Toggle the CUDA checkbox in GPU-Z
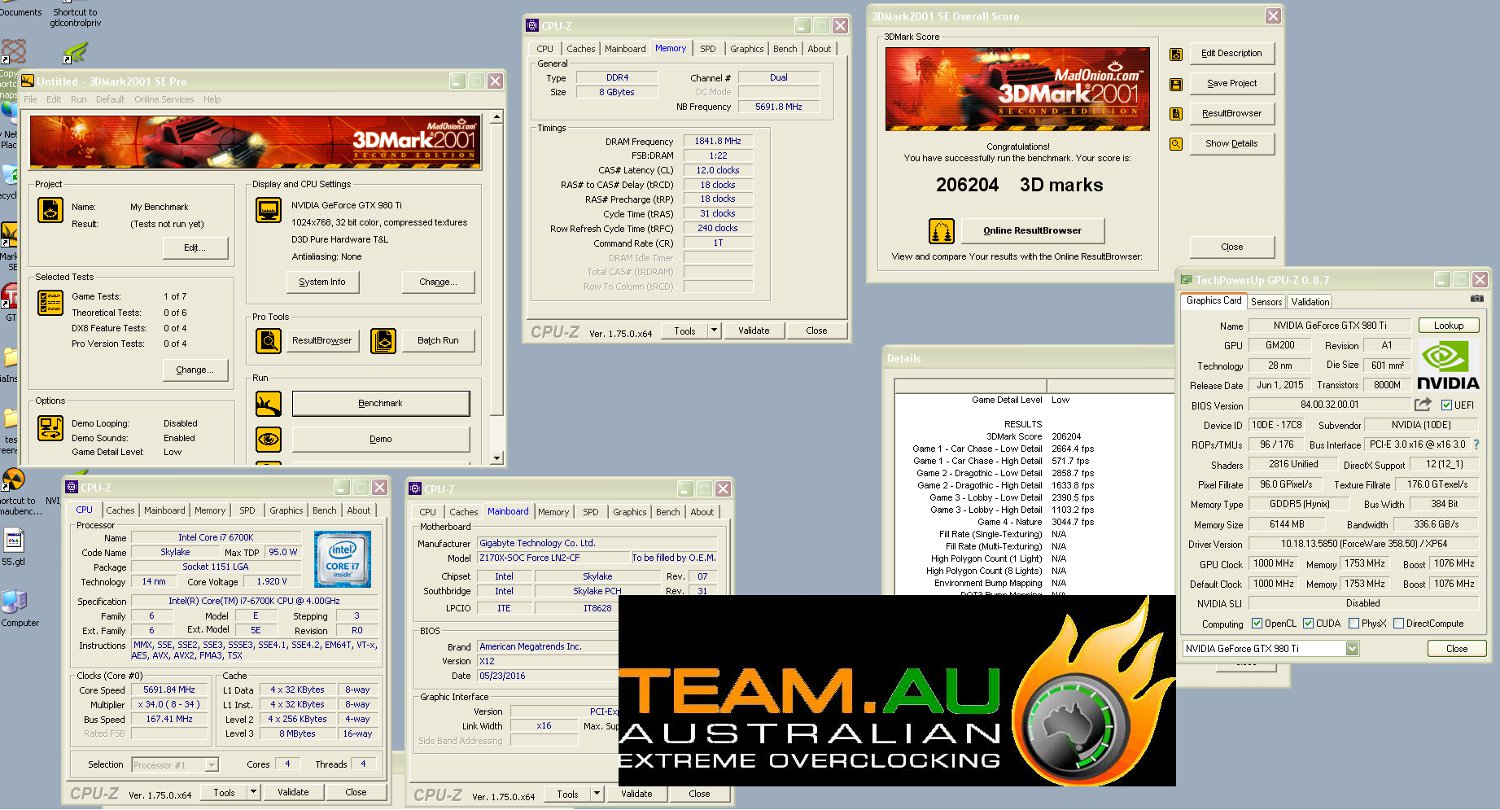Viewport: 1500px width, 810px height. click(x=1309, y=624)
